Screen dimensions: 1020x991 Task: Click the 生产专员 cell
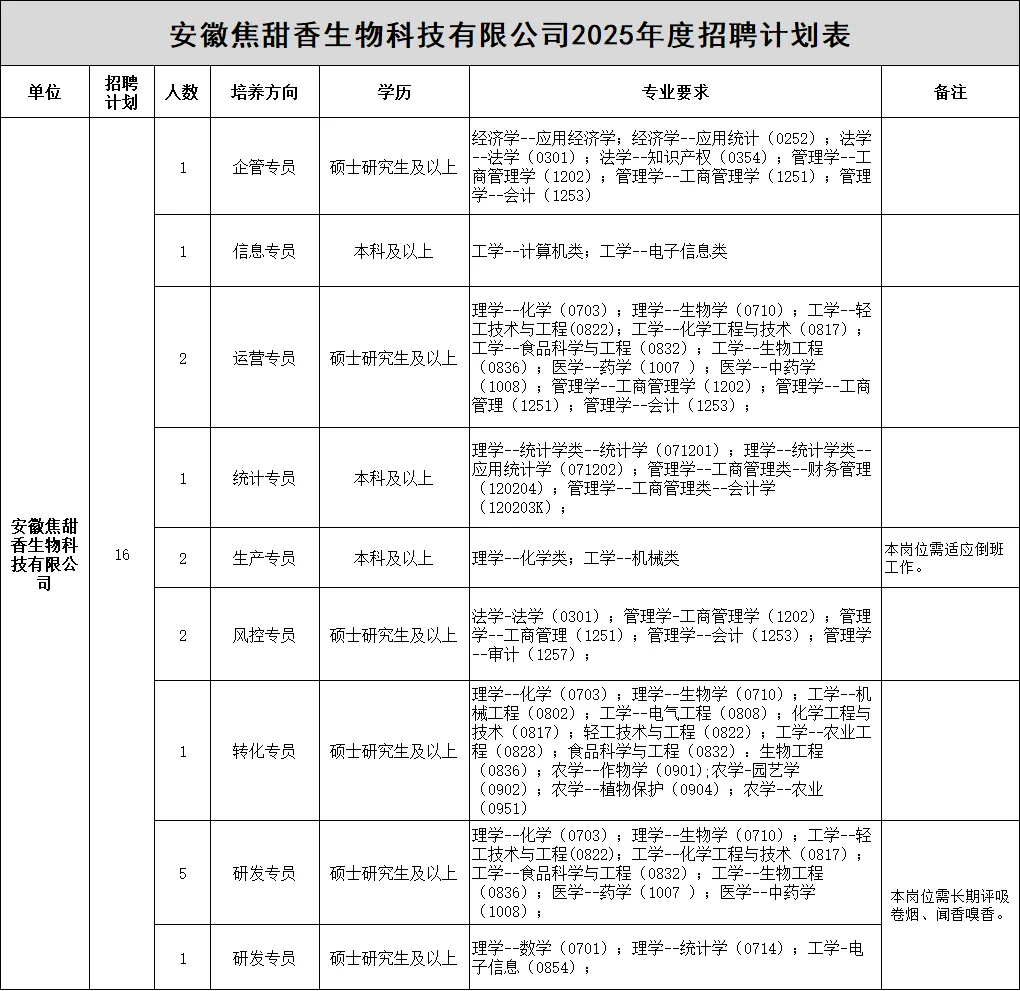coord(264,558)
